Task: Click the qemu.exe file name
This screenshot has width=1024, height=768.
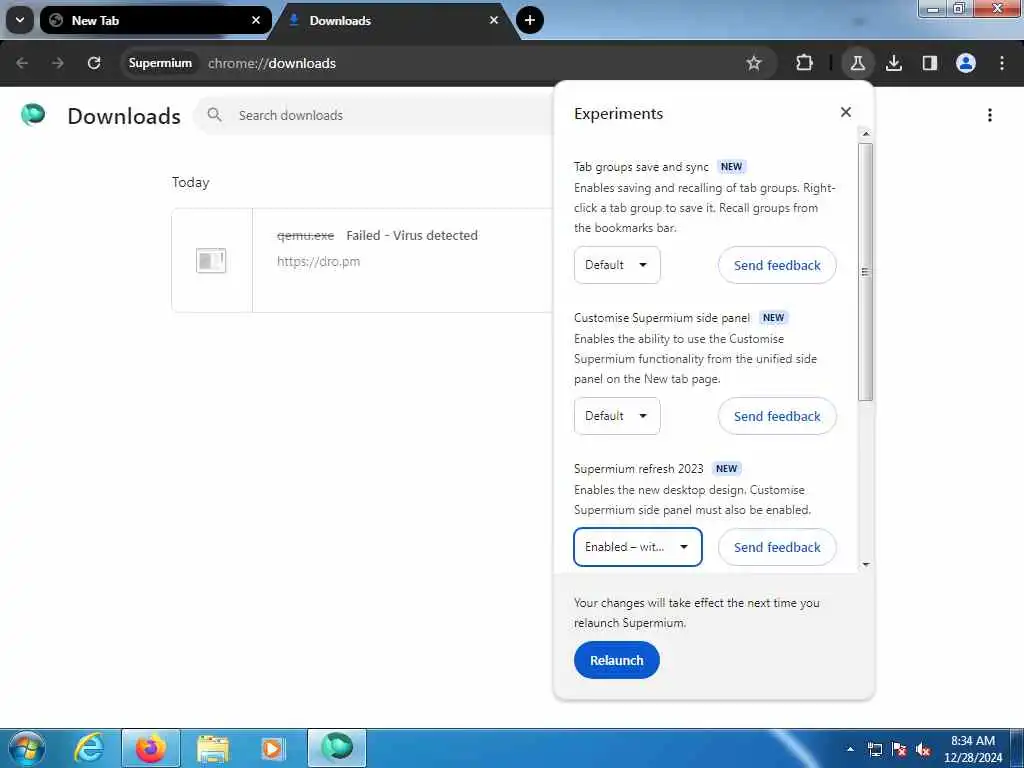Action: pyautogui.click(x=305, y=236)
